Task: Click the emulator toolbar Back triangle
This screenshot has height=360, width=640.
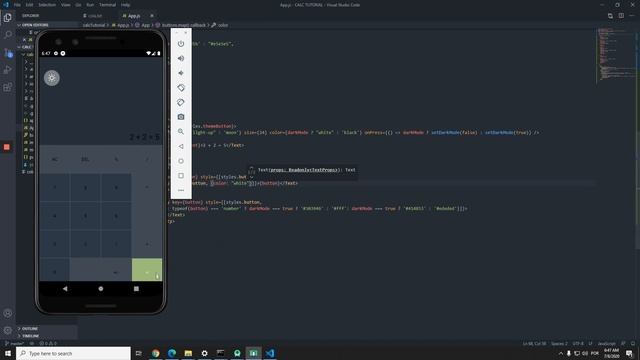Action: tap(181, 147)
